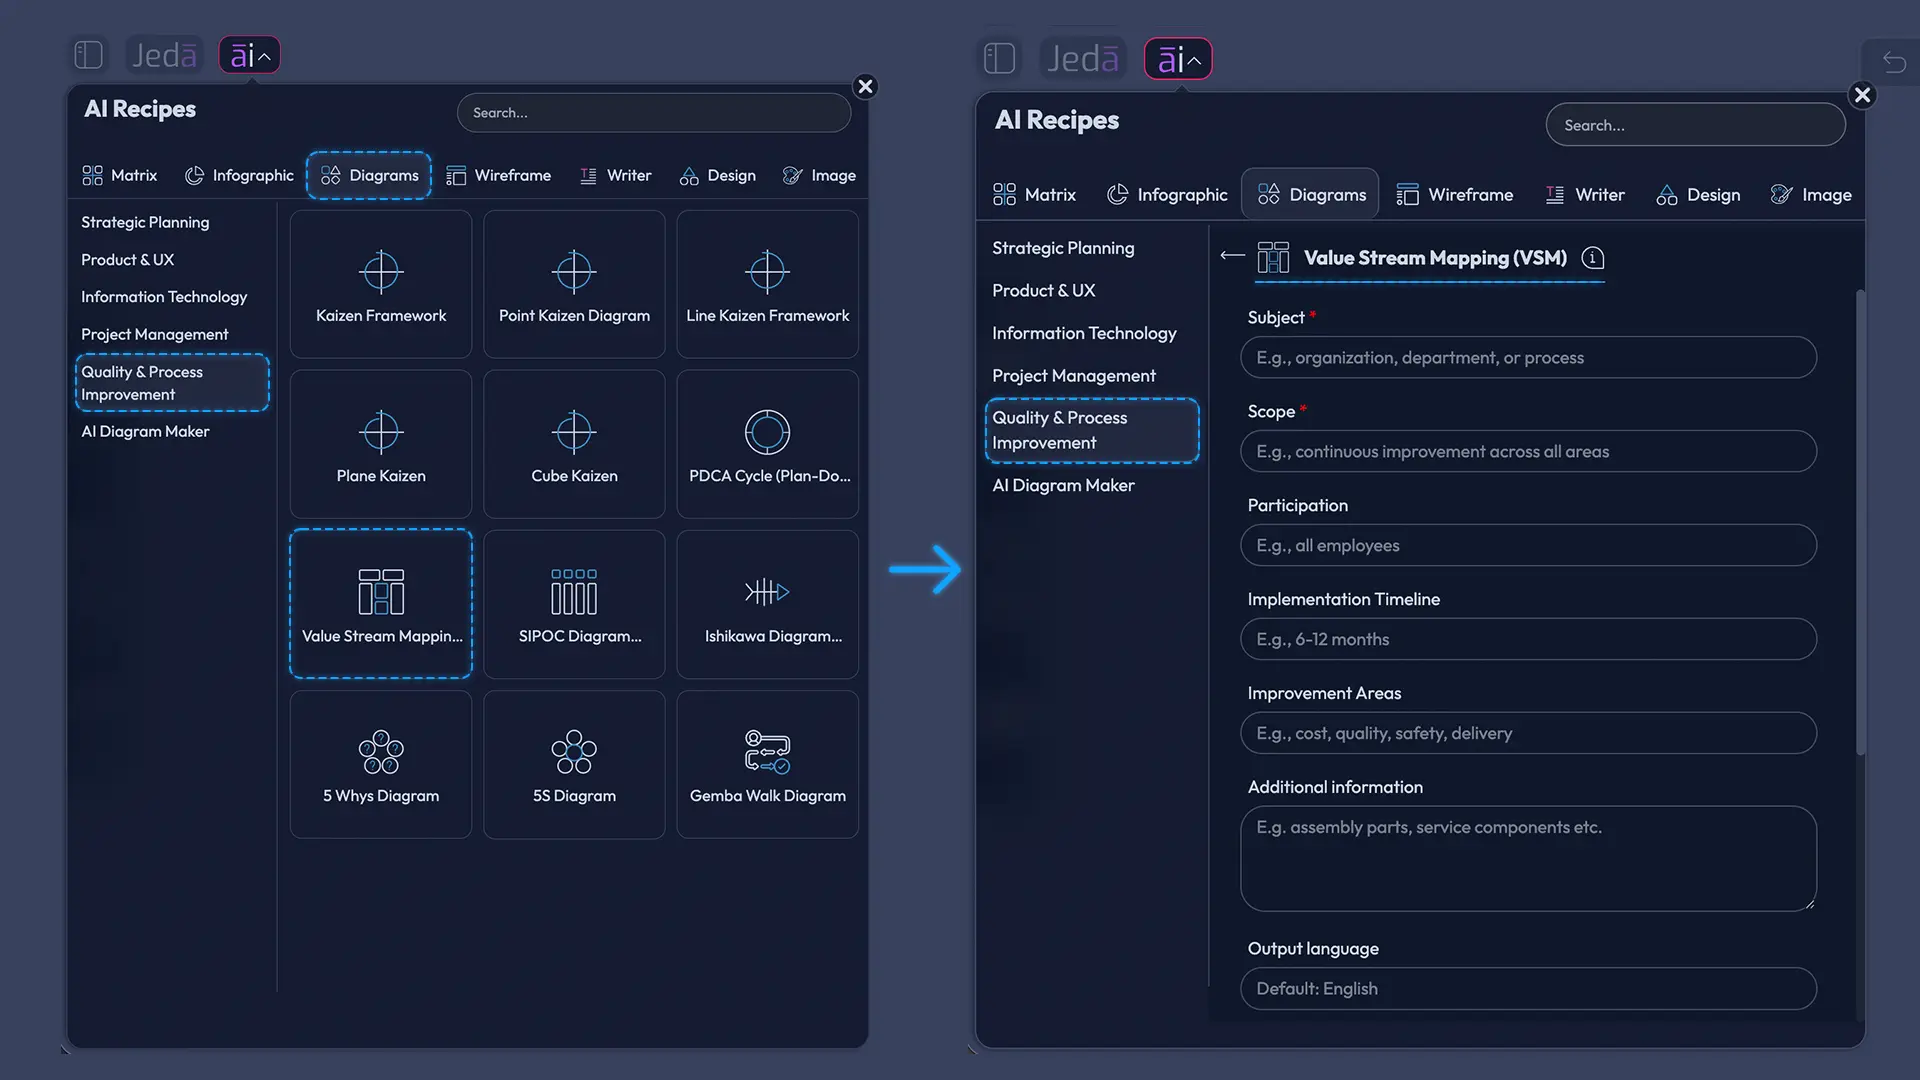Image resolution: width=1920 pixels, height=1080 pixels.
Task: Select Quality & Process Improvement in right panel
Action: 1092,430
